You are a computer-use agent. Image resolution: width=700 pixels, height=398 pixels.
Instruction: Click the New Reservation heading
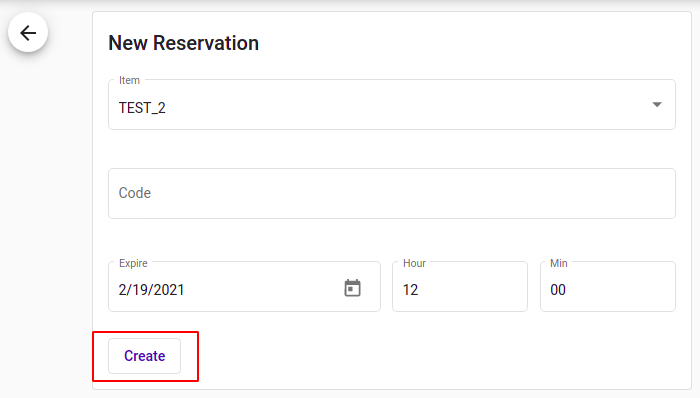click(183, 43)
